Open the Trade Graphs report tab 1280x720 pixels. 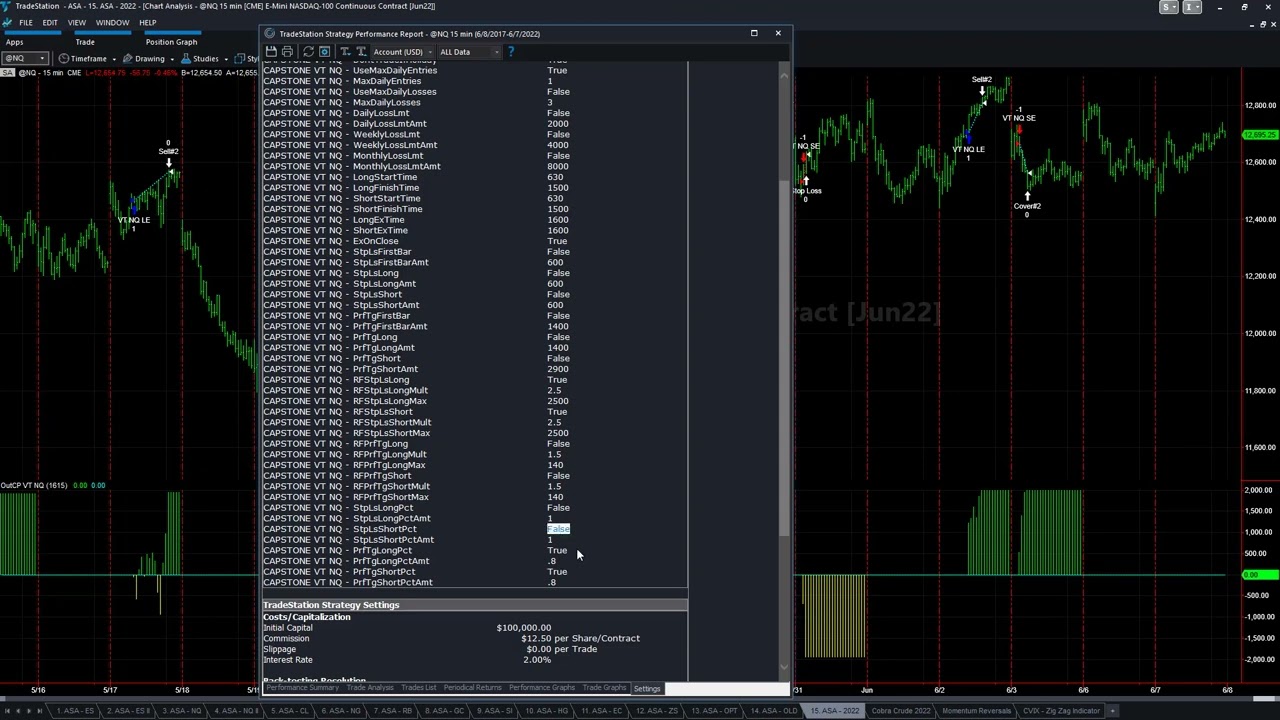tap(604, 688)
